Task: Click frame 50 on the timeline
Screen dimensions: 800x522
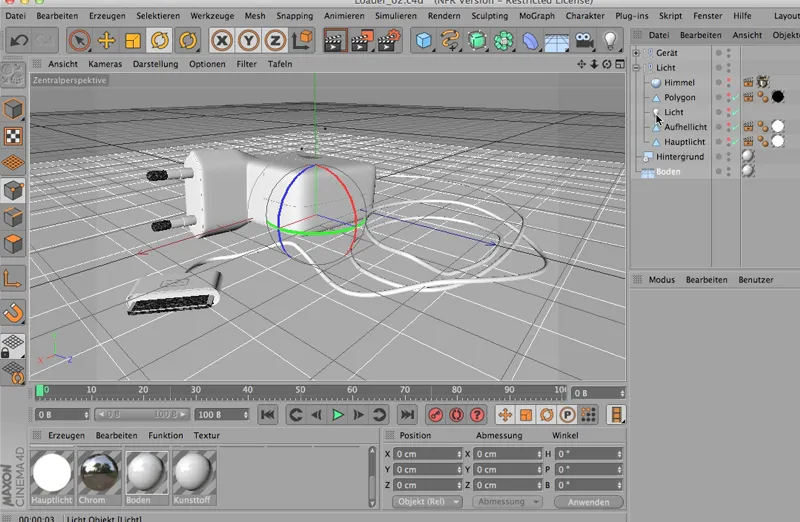Action: tap(300, 390)
